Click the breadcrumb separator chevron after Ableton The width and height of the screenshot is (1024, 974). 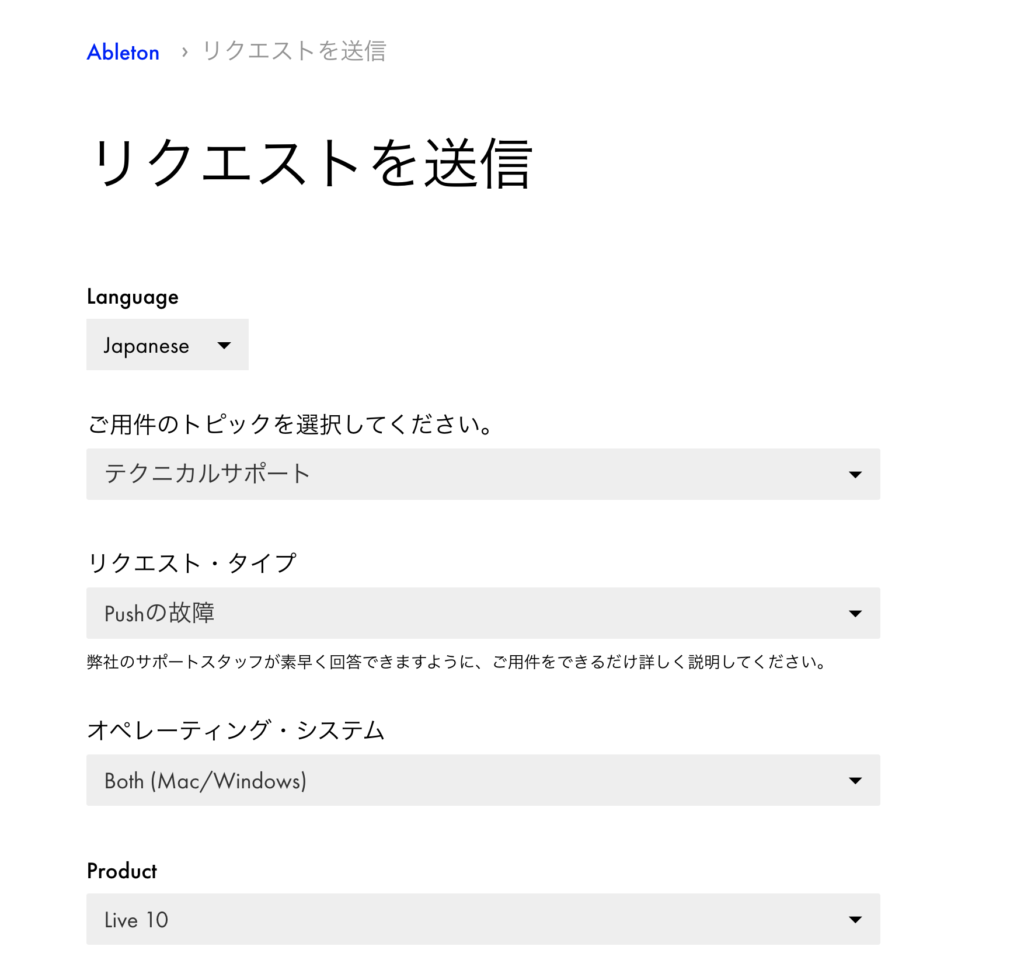pyautogui.click(x=185, y=51)
